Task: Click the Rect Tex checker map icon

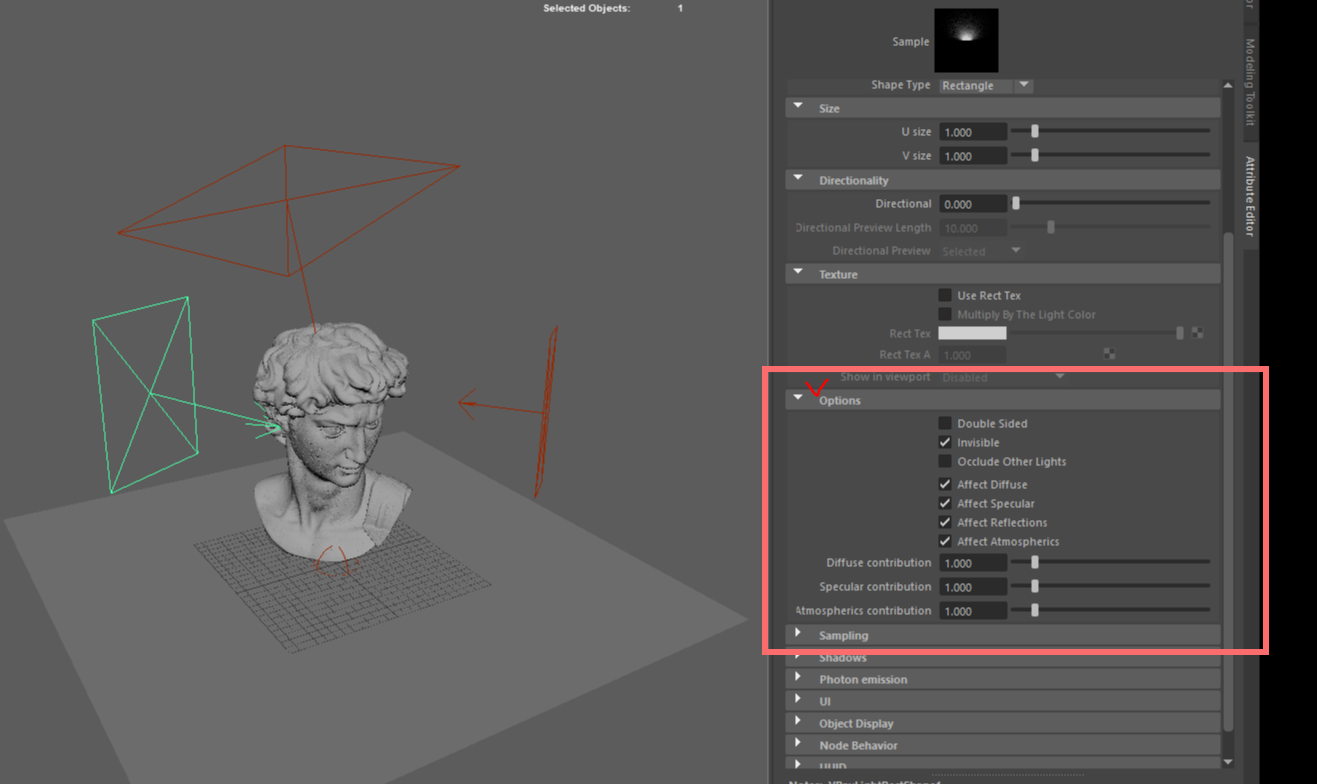Action: tap(1197, 333)
